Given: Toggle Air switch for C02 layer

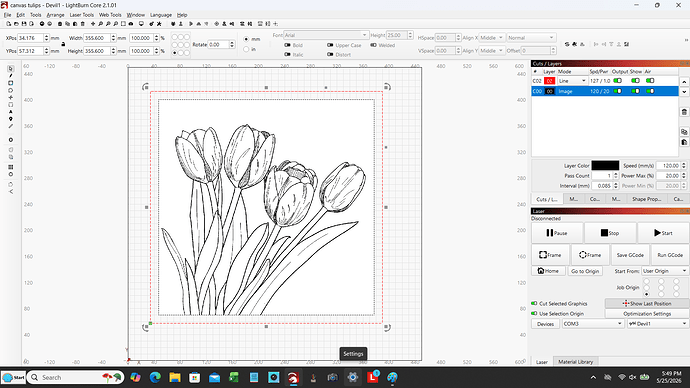Looking at the screenshot, I should click(650, 81).
